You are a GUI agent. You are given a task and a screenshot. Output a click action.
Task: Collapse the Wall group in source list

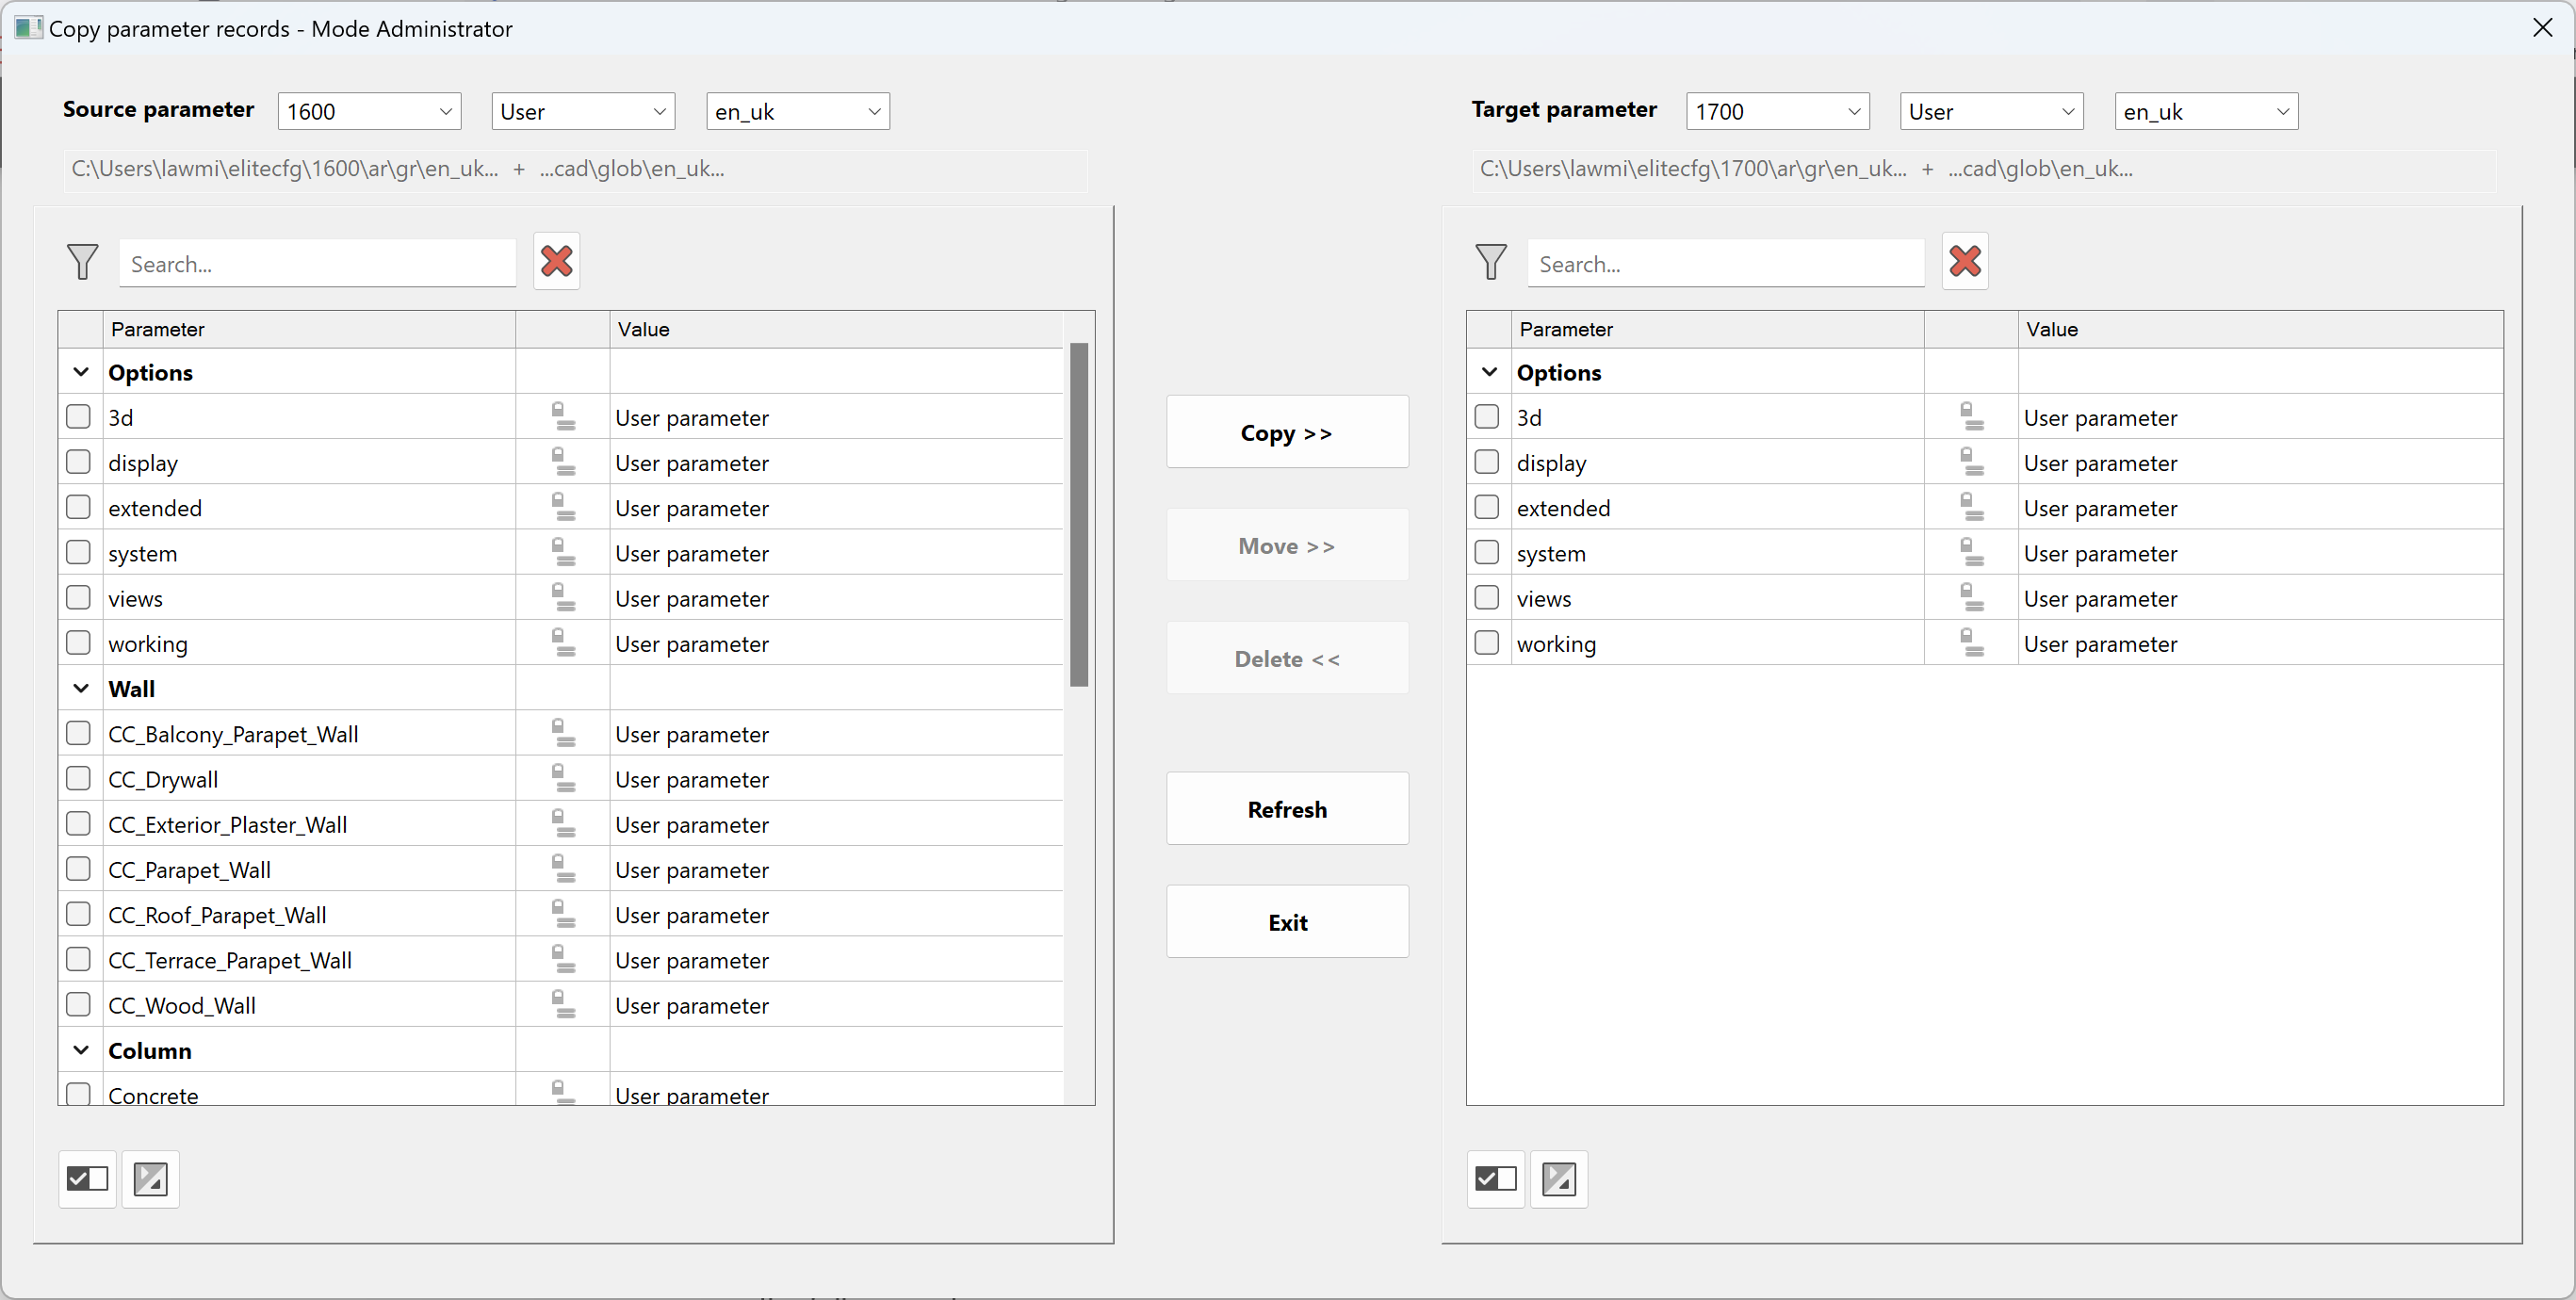click(80, 688)
